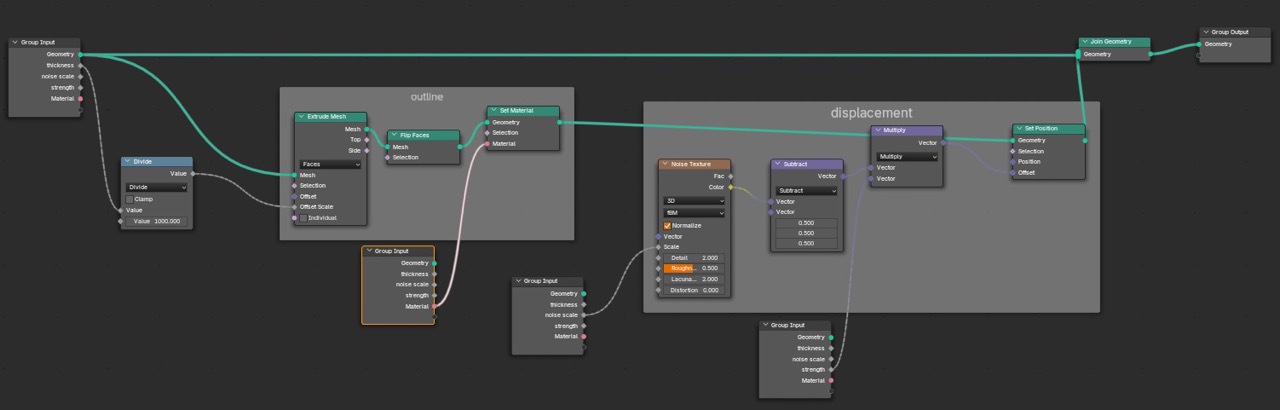Open Subtract operation dropdown

point(806,190)
